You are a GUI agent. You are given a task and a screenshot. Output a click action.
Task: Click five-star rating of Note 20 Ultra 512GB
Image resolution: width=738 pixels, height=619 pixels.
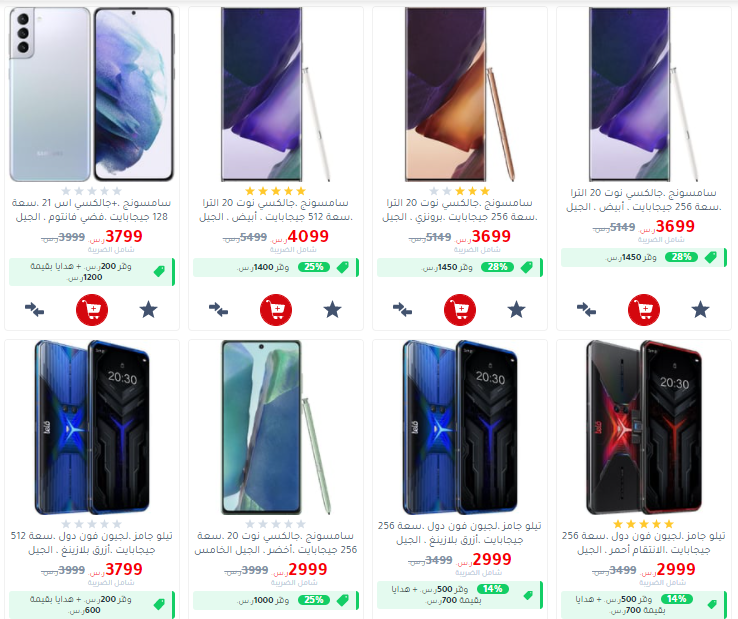(x=276, y=191)
